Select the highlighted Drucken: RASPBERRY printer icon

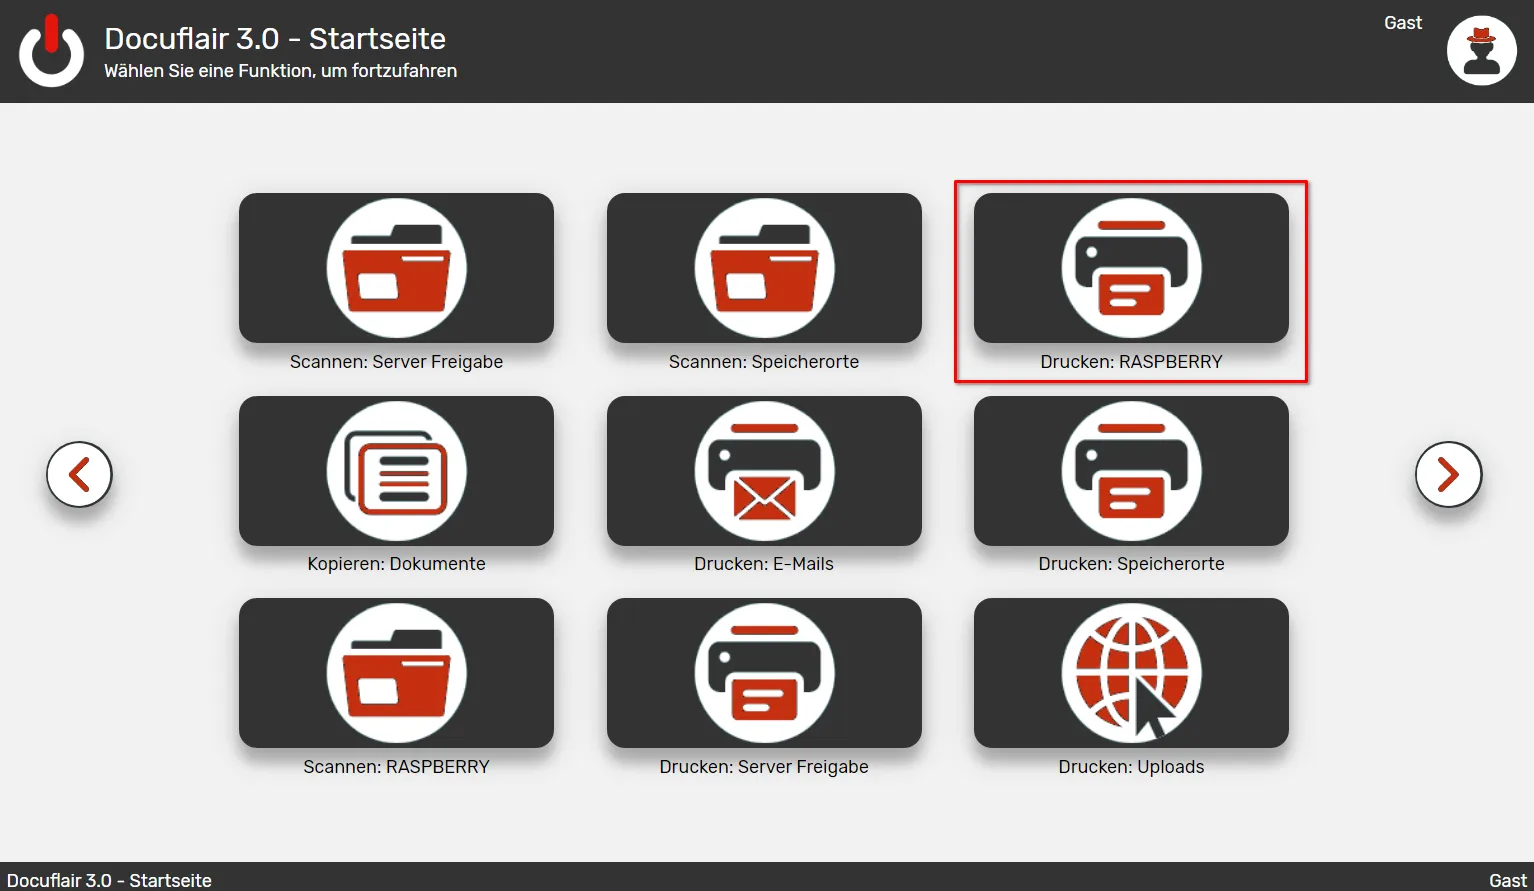(1131, 268)
